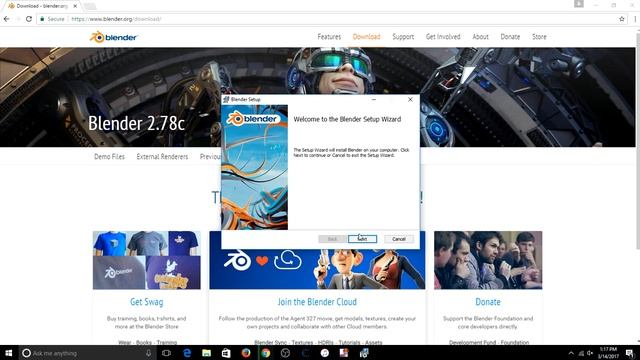
Task: Minimize the Blender Setup dialog
Action: pyautogui.click(x=373, y=99)
